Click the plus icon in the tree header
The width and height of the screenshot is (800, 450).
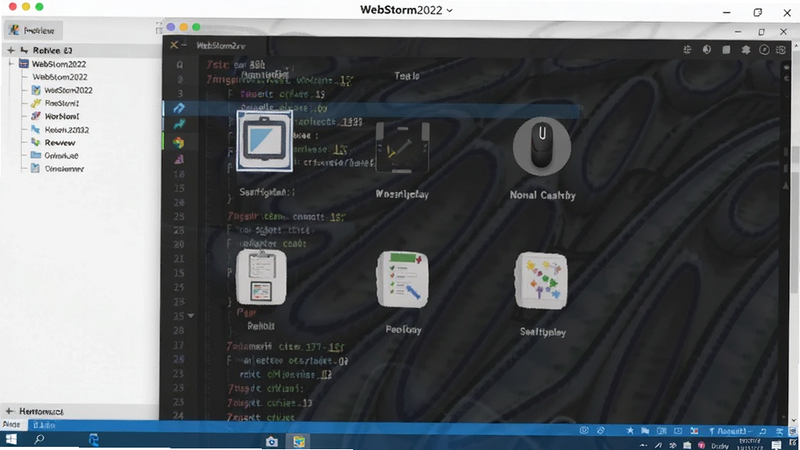(11, 50)
